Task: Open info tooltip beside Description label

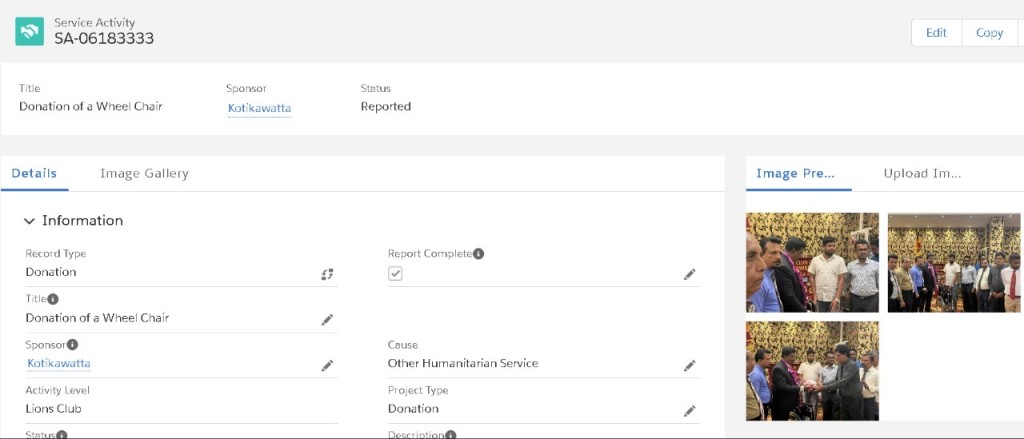Action: coord(451,435)
